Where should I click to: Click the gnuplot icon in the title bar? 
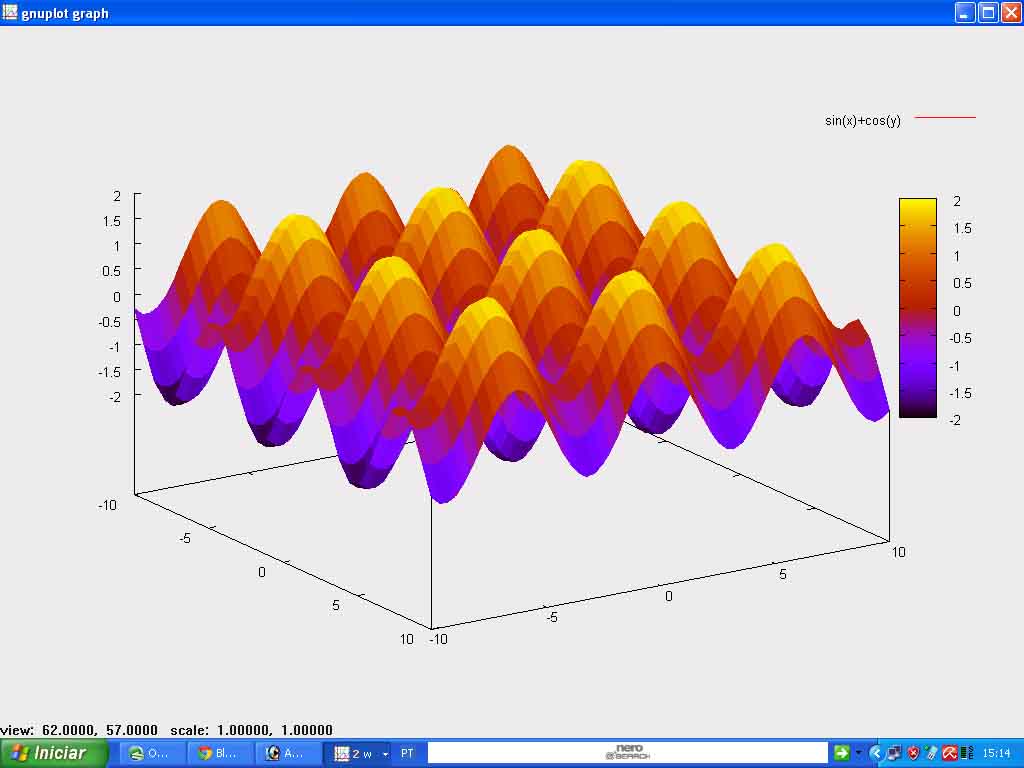pyautogui.click(x=11, y=13)
